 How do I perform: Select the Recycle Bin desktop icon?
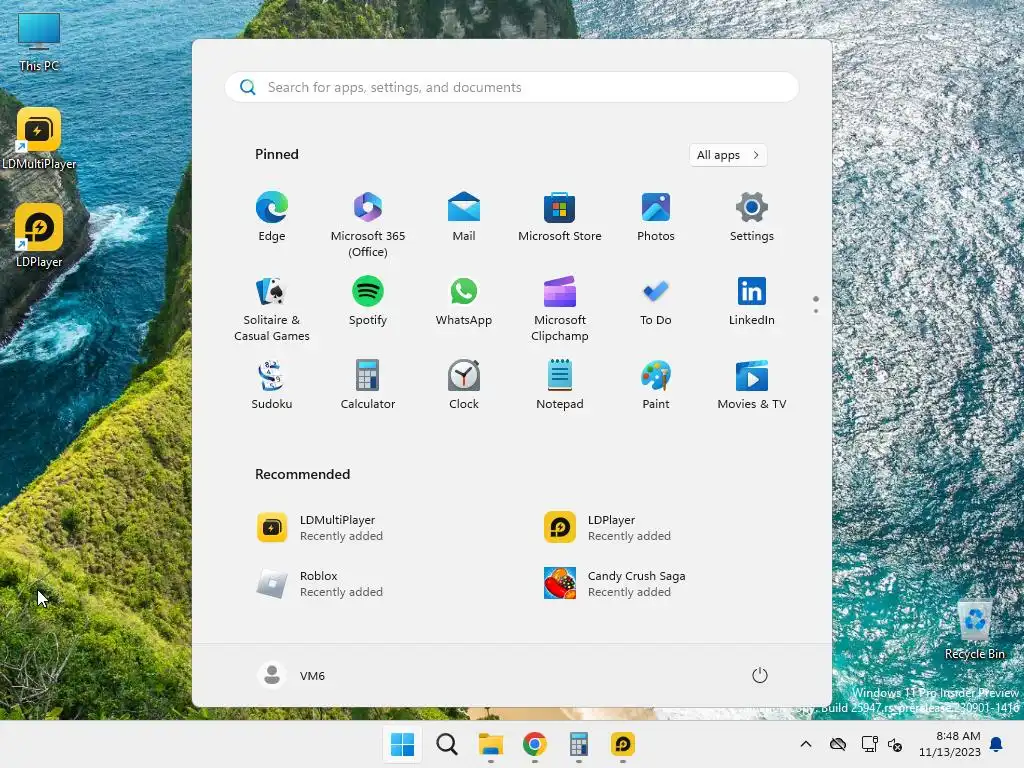(975, 629)
